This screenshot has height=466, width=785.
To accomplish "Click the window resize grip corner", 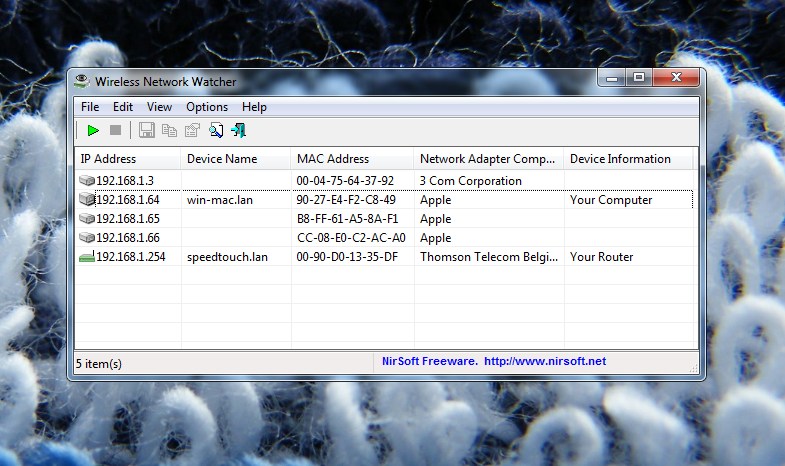I will point(693,368).
